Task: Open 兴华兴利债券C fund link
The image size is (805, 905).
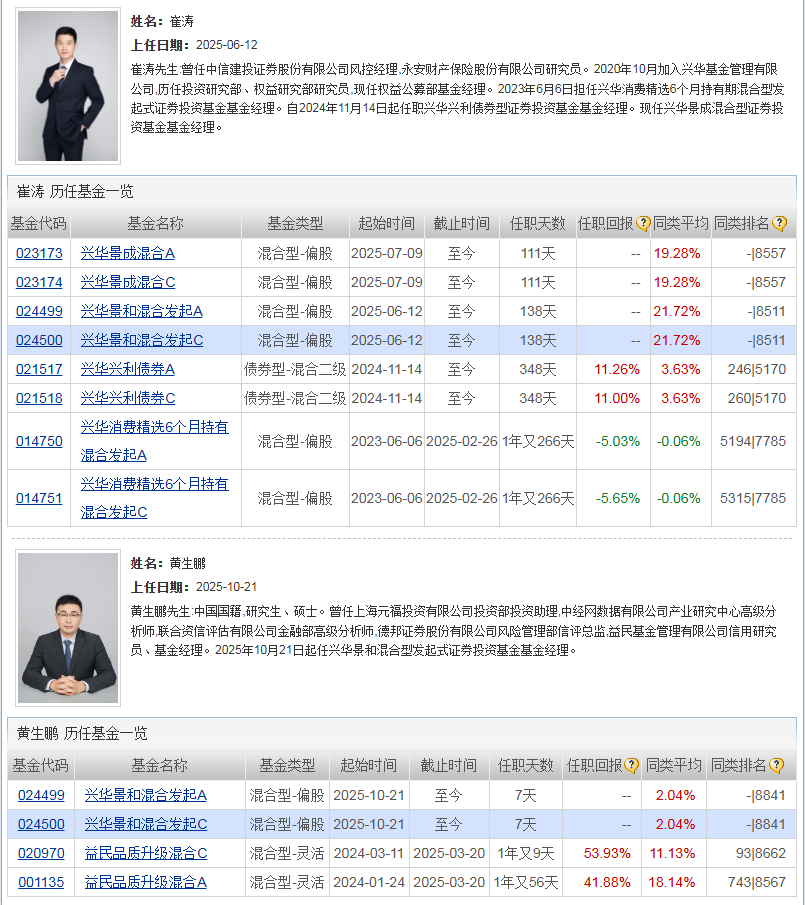Action: coord(128,398)
